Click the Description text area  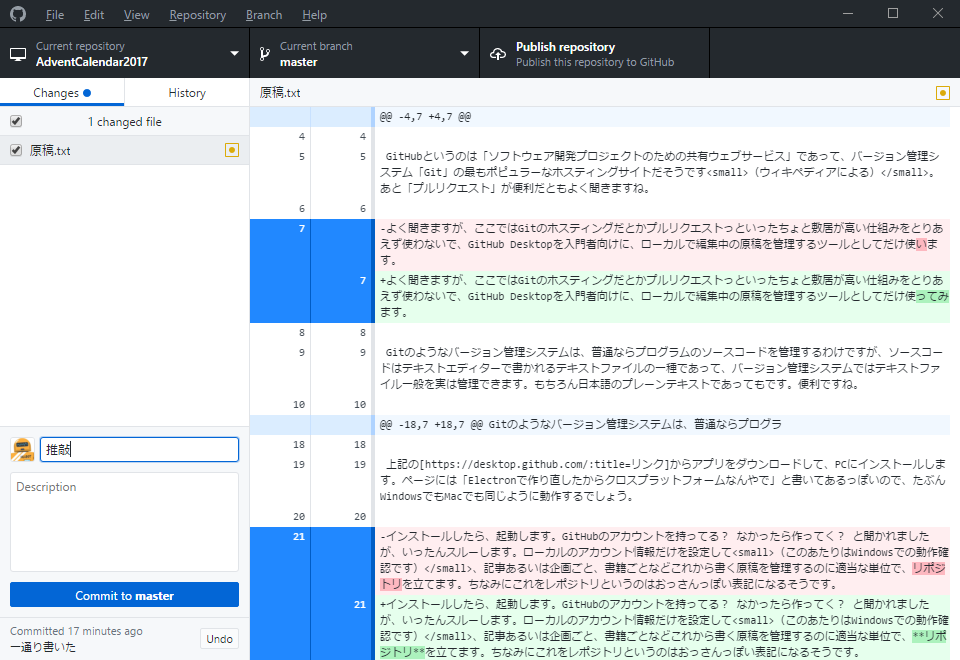coord(124,522)
